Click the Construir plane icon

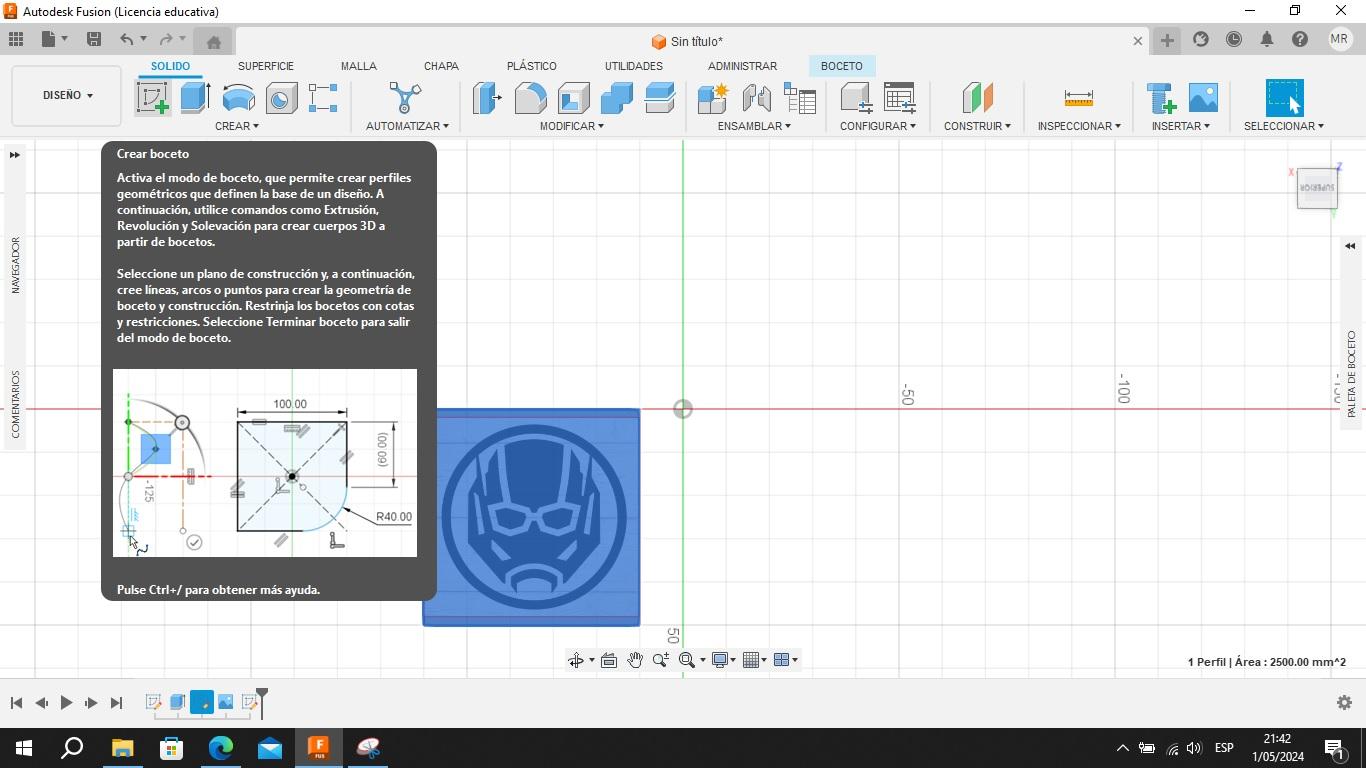pos(977,98)
